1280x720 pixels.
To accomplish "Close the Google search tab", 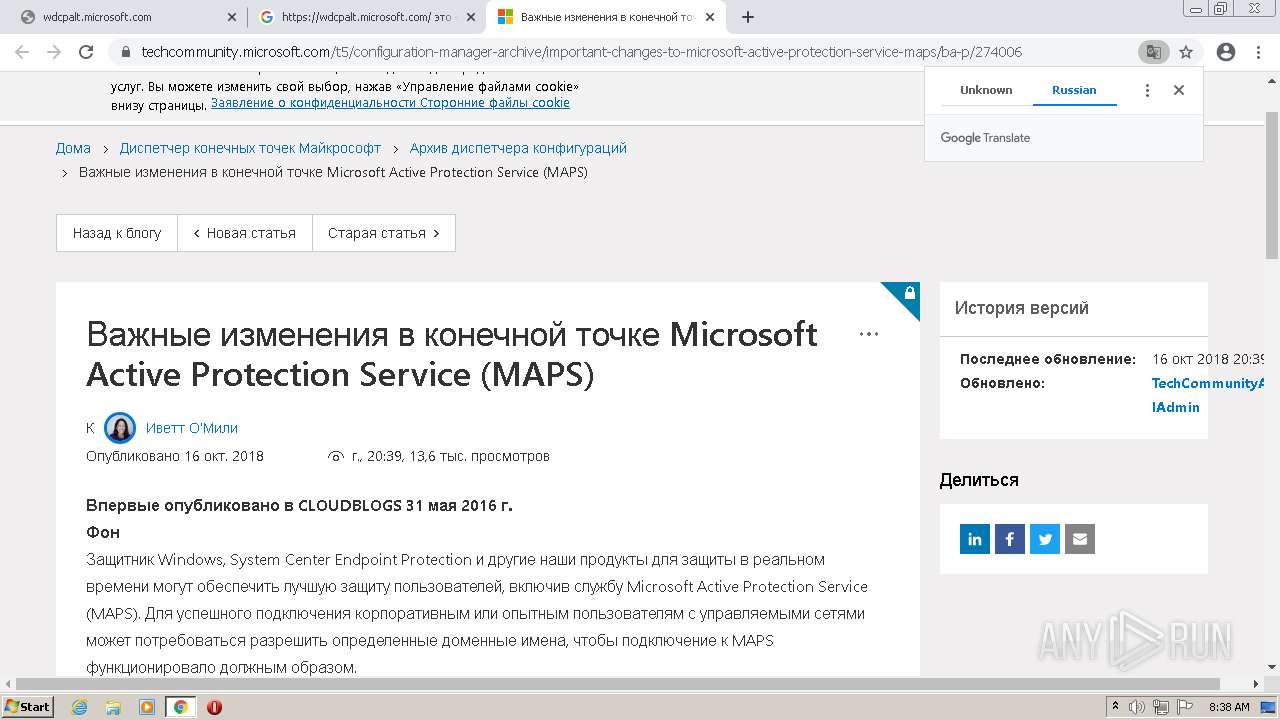I will [471, 17].
